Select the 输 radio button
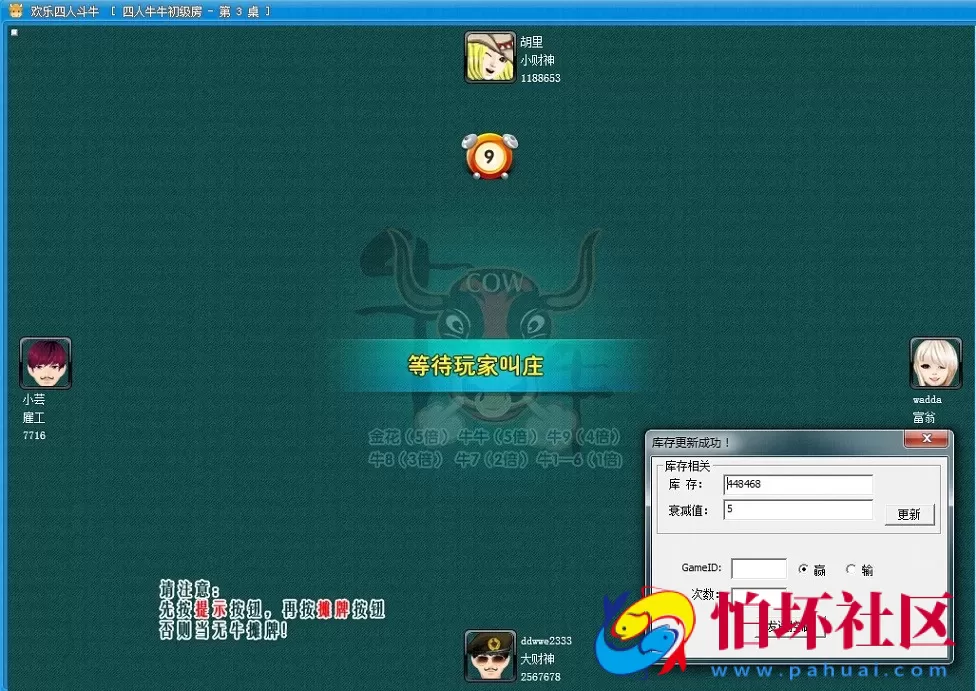Viewport: 976px width, 691px height. coord(851,569)
